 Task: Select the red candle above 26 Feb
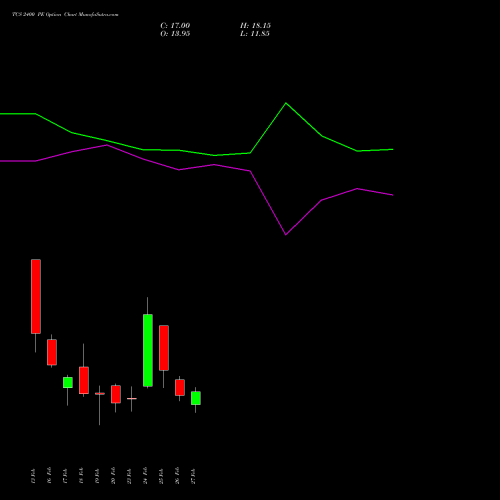[180, 387]
